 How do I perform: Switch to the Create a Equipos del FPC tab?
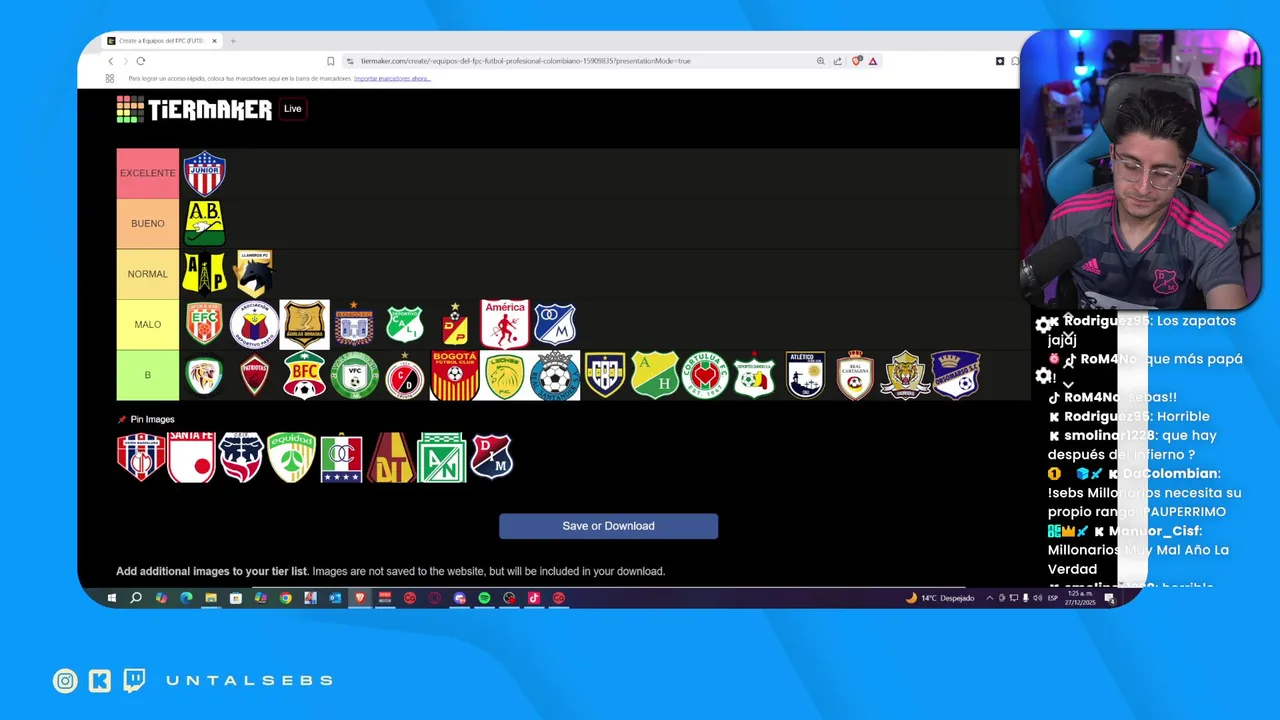(x=163, y=41)
